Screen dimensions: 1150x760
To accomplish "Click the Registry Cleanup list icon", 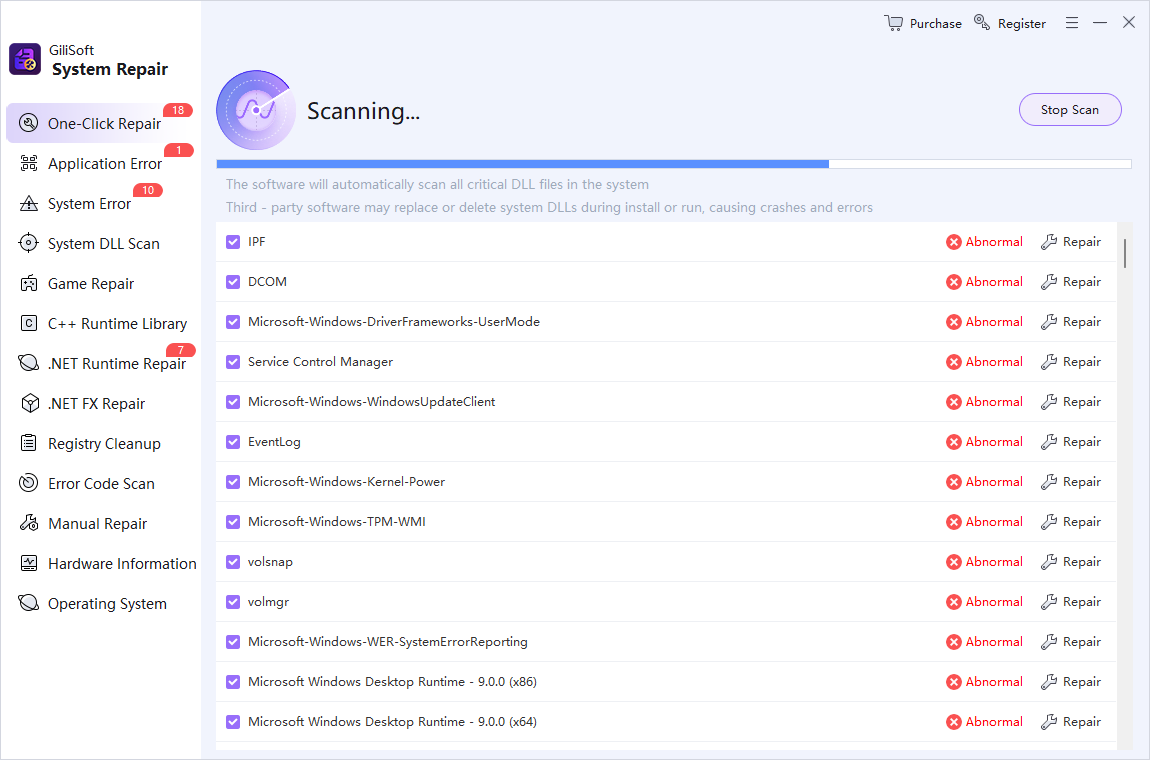I will click(29, 443).
